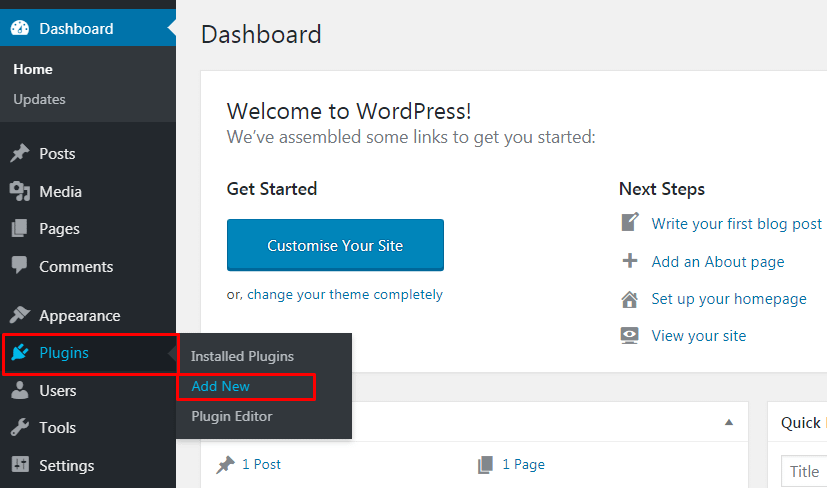Click the pushpin icon next to 1 Post

[x=225, y=464]
